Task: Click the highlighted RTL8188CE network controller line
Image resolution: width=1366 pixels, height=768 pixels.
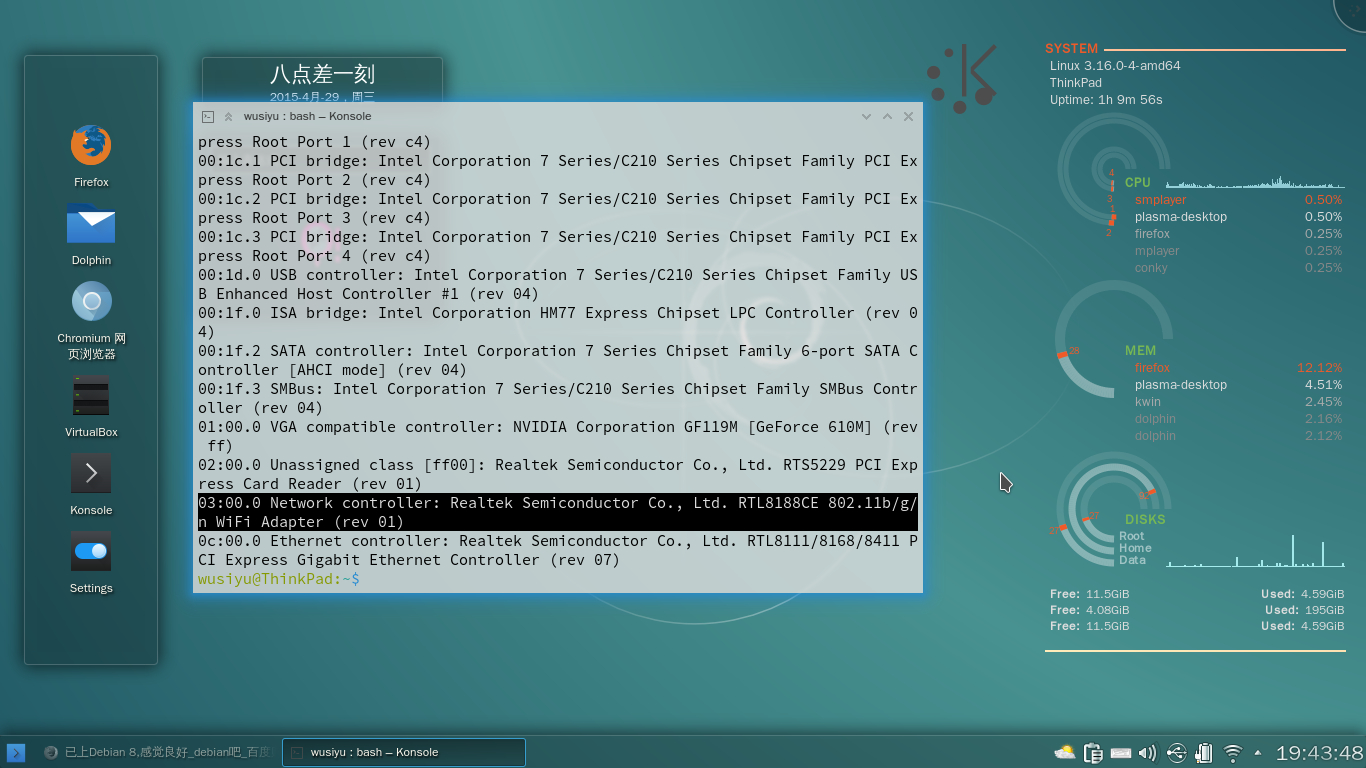Action: coord(557,512)
